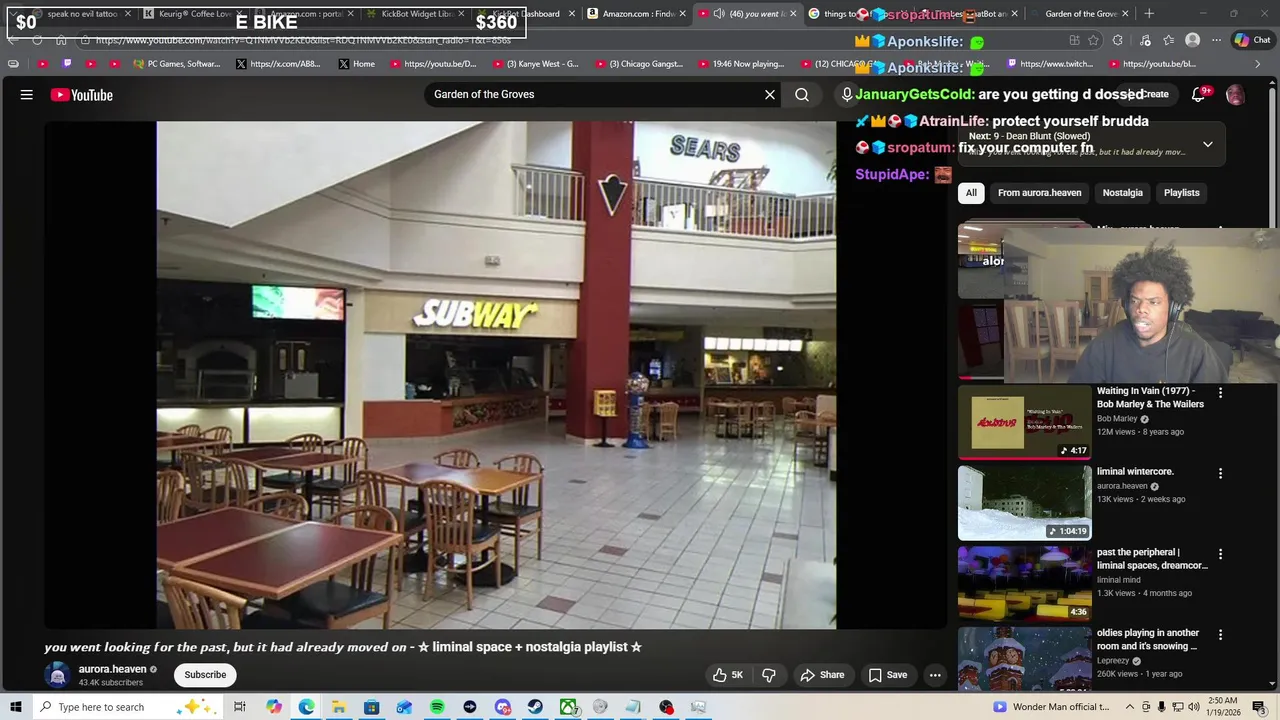
Task: Open past the peripheral video thumbnail
Action: [x=1025, y=584]
